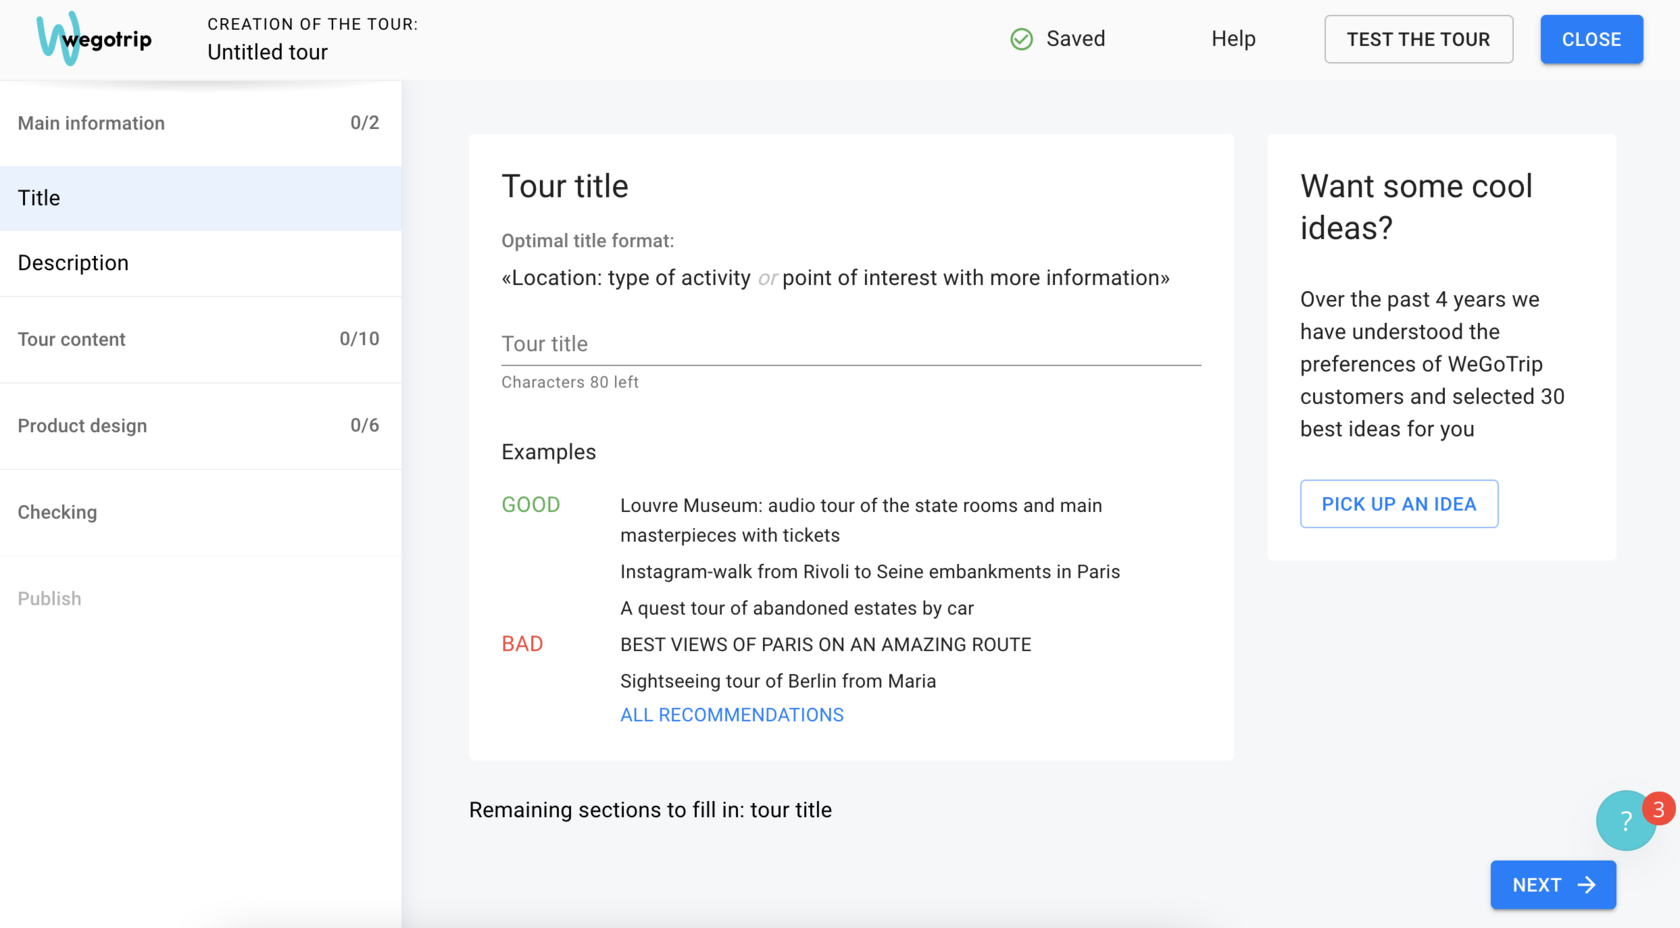Expand the Main information section
Screen dimensions: 1680x928
tap(200, 123)
